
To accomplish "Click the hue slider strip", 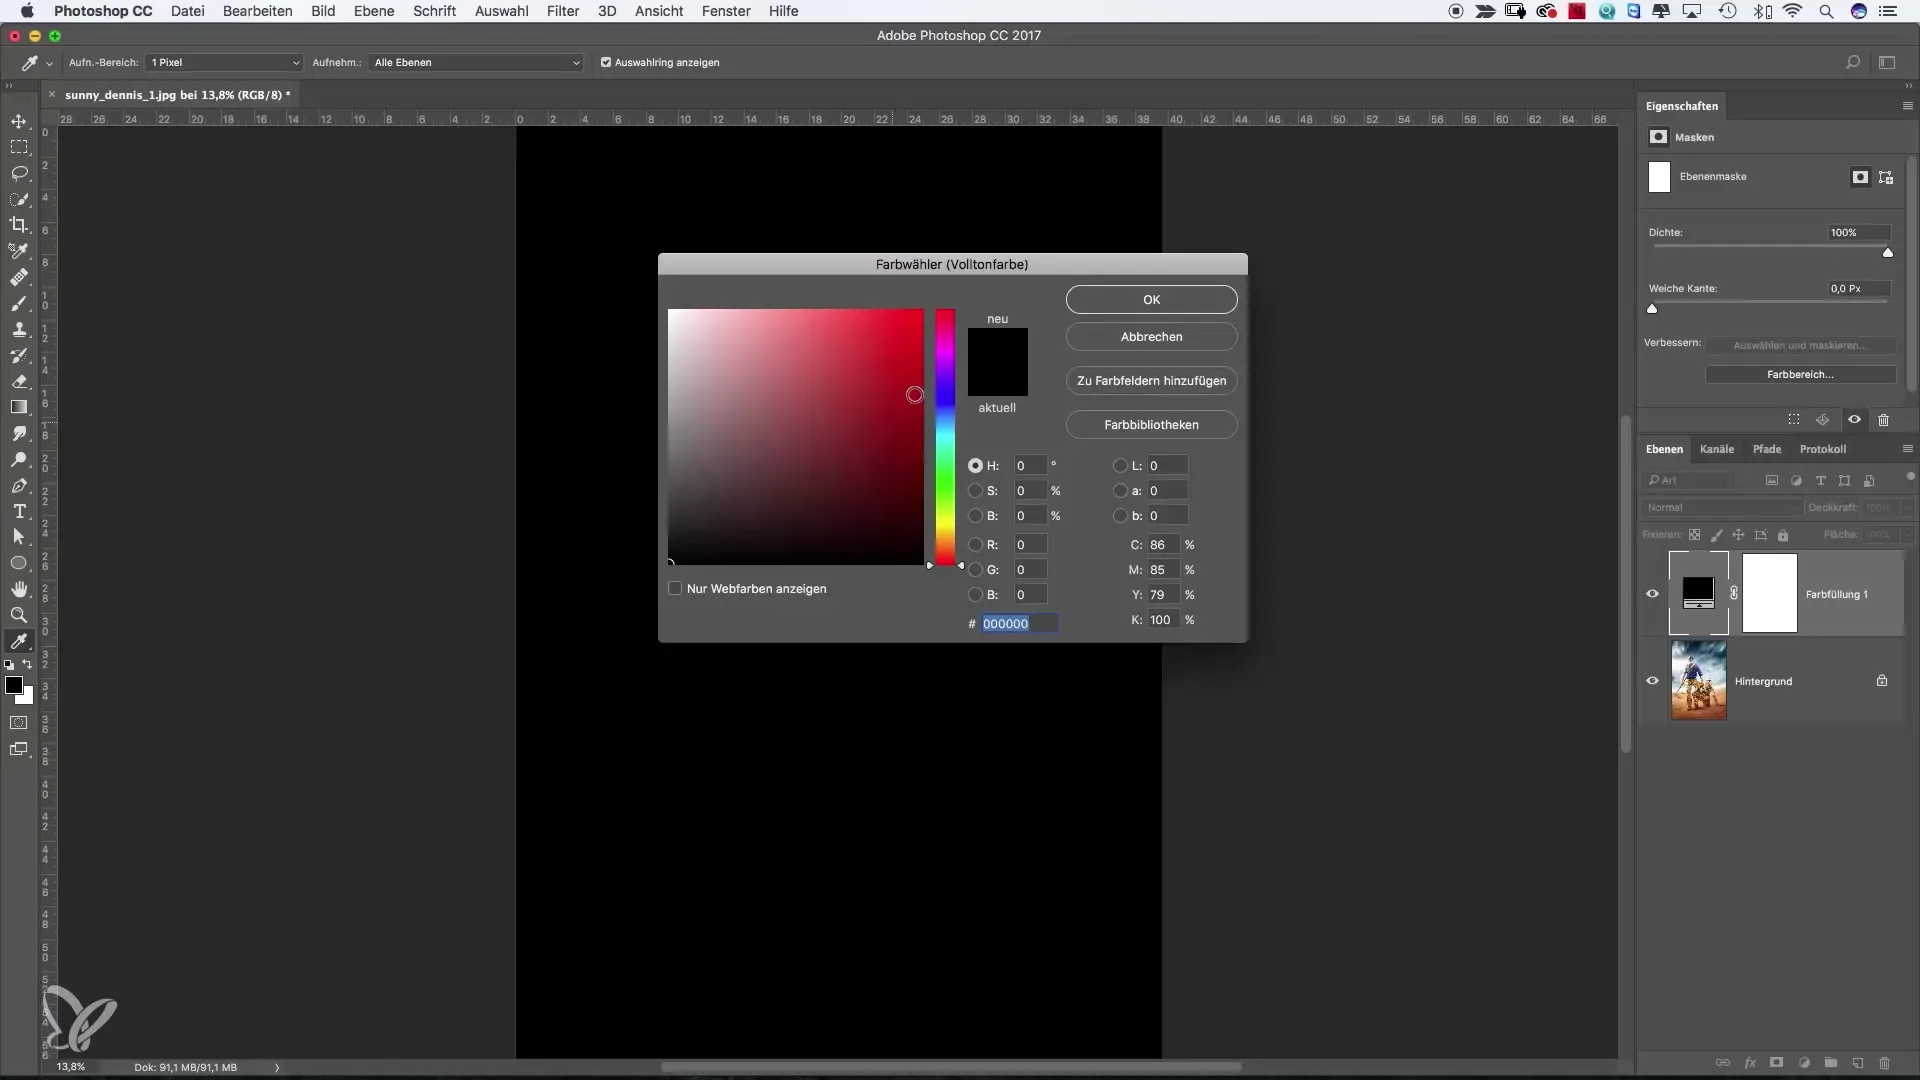I will (945, 437).
